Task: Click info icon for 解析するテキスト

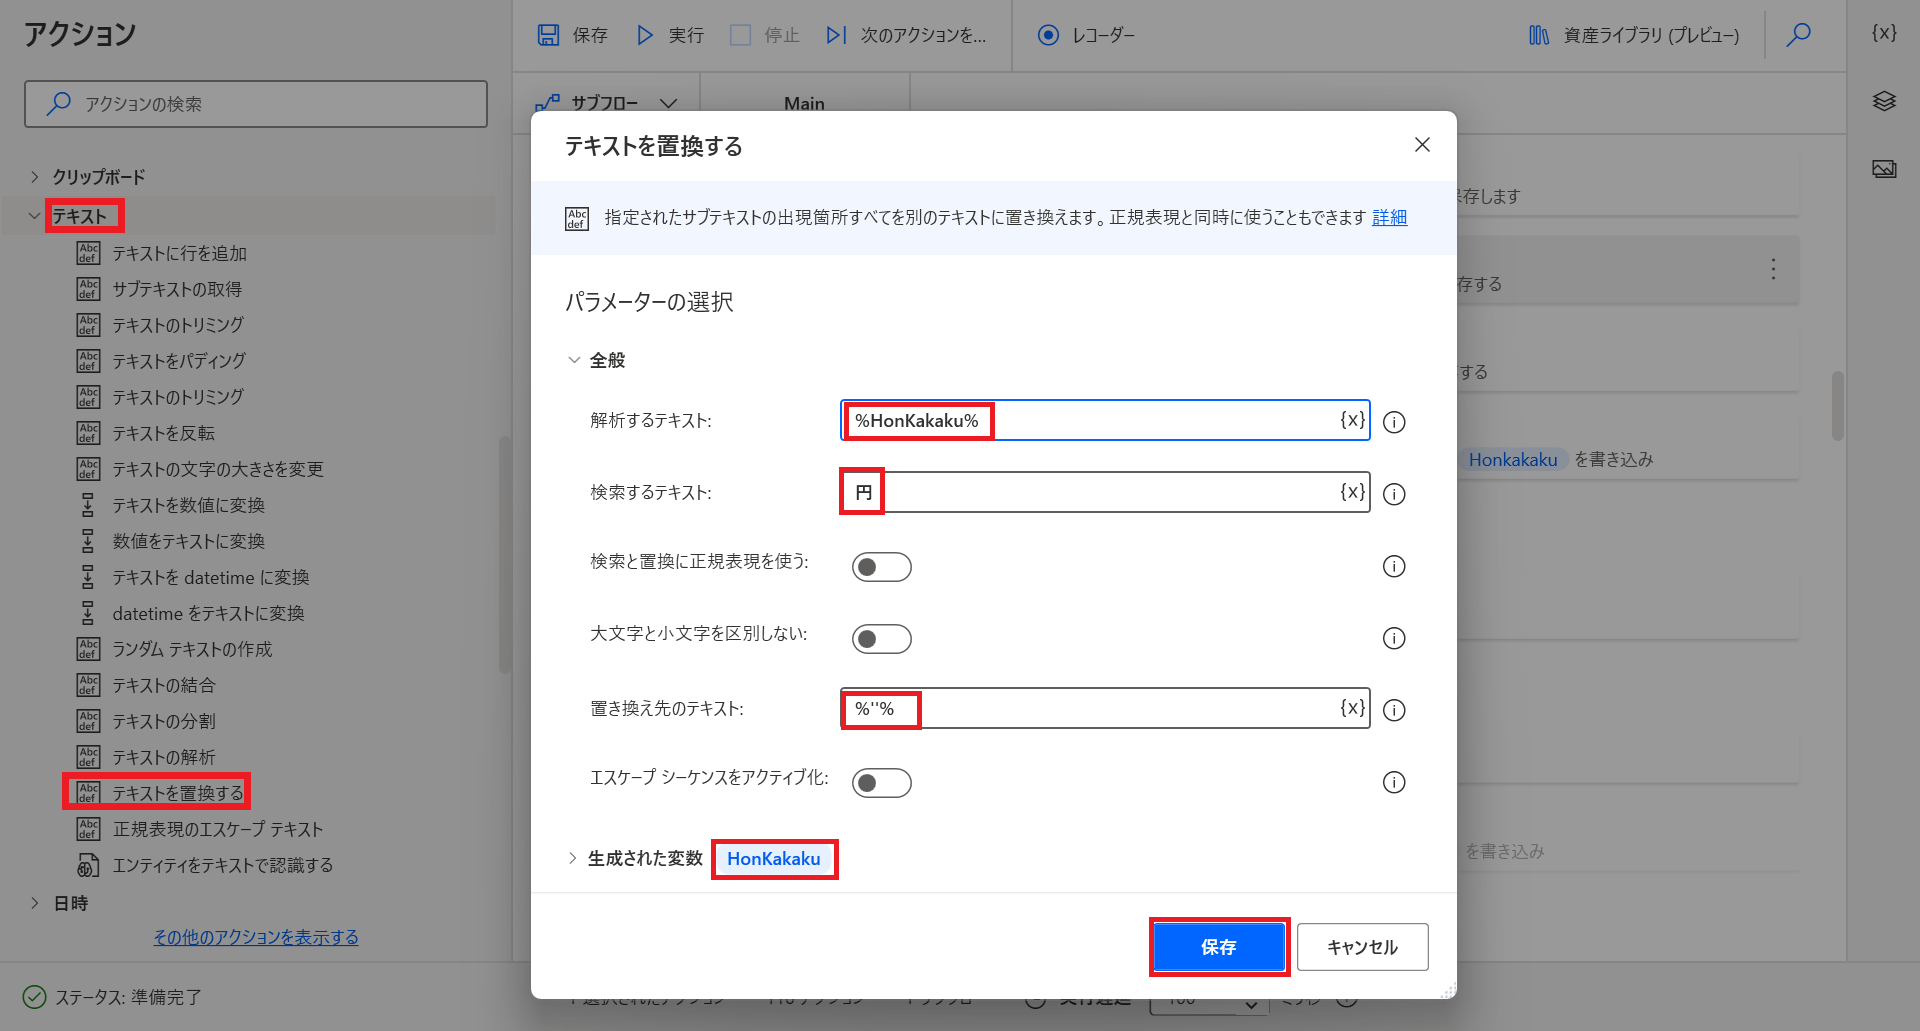Action: point(1394,422)
